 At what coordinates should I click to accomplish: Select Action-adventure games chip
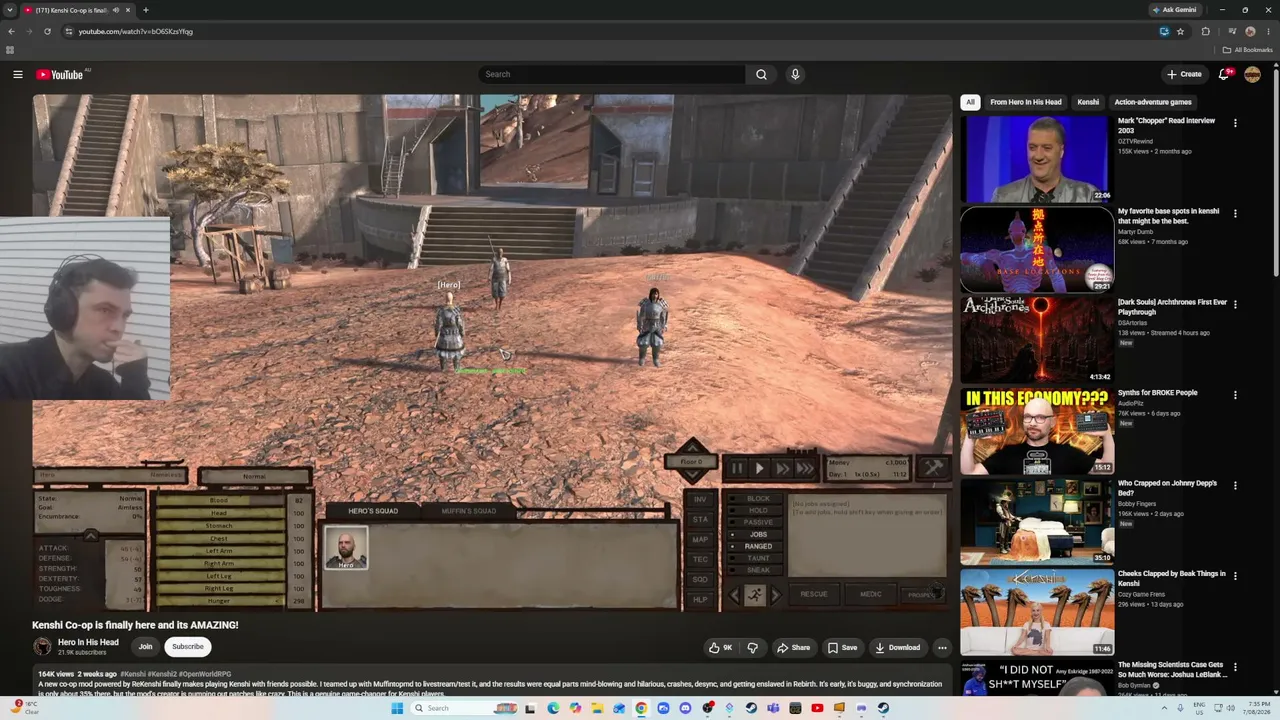[x=1153, y=102]
